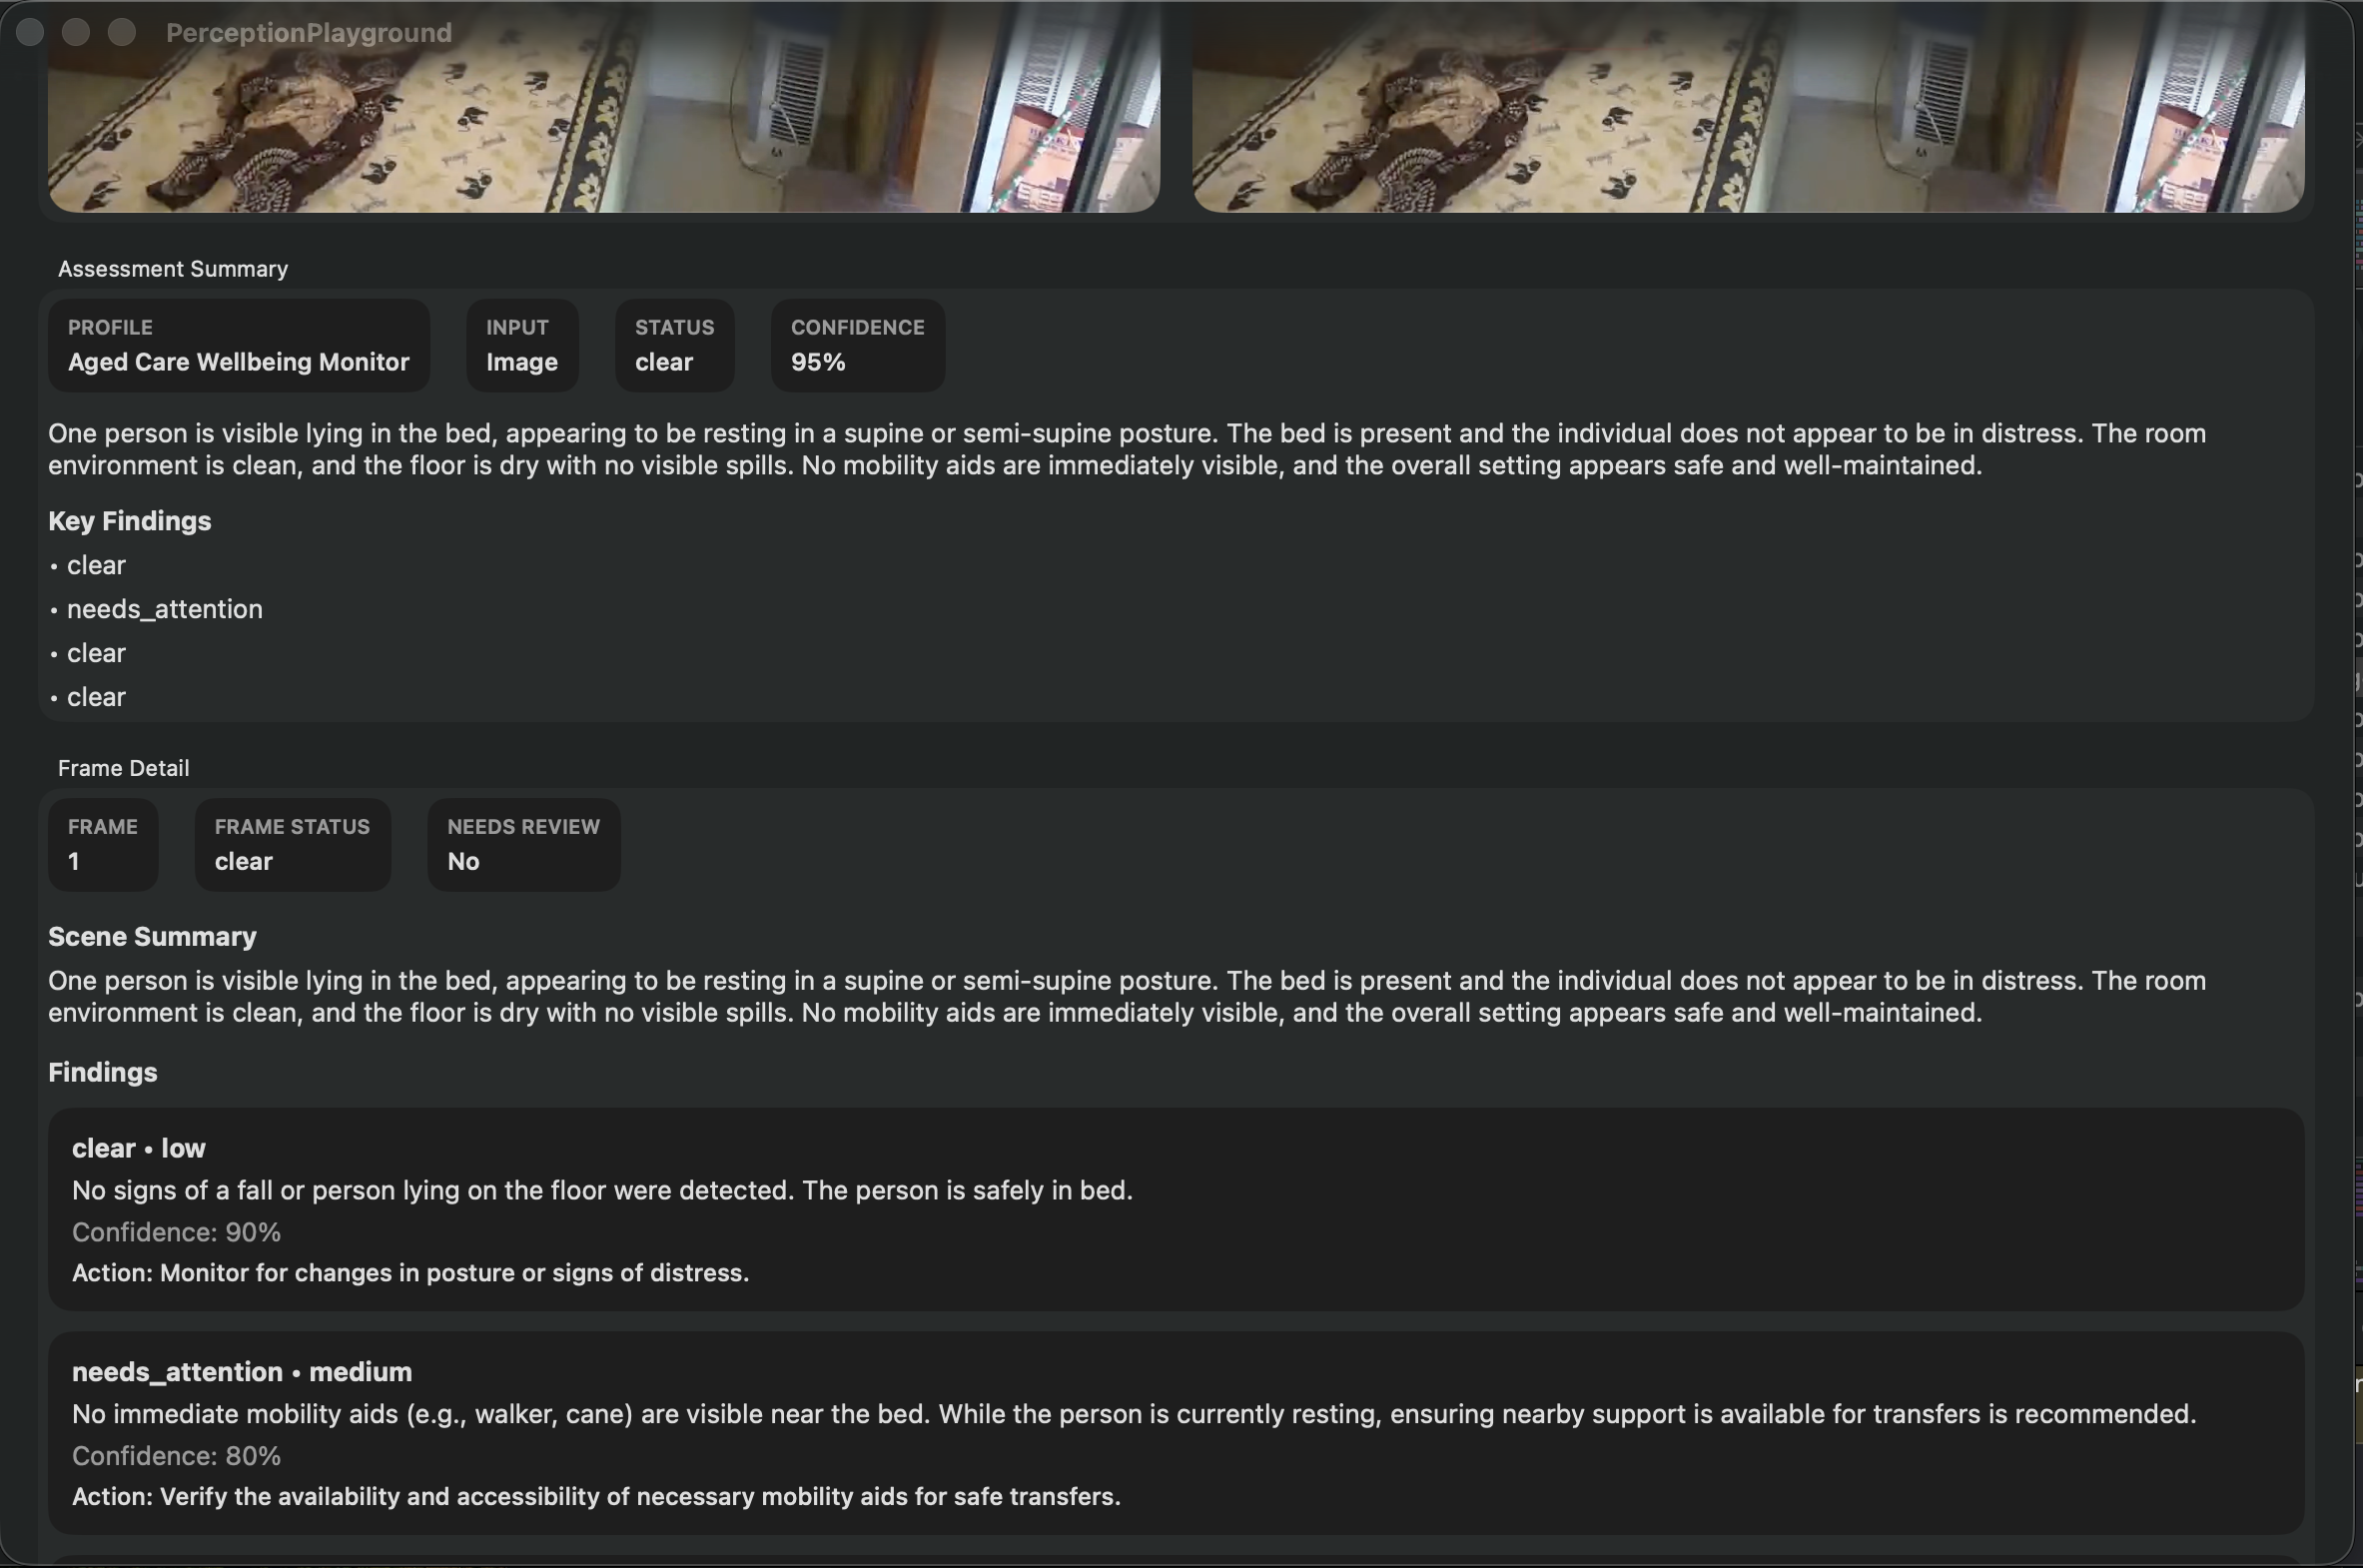Click the green zoom window button
Viewport: 2363px width, 1568px height.
point(122,32)
